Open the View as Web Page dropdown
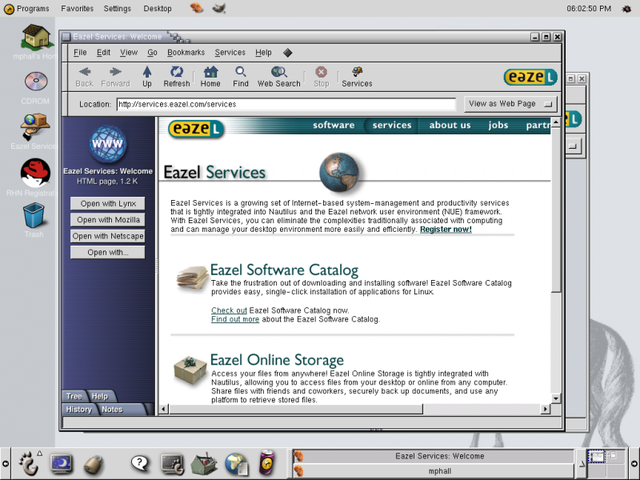The height and width of the screenshot is (480, 640). click(x=510, y=104)
